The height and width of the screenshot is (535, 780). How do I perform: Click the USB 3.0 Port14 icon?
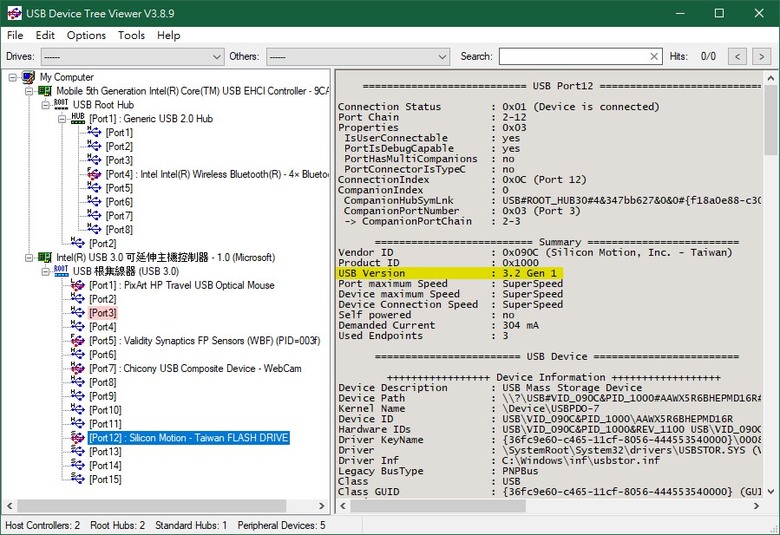pyautogui.click(x=78, y=465)
